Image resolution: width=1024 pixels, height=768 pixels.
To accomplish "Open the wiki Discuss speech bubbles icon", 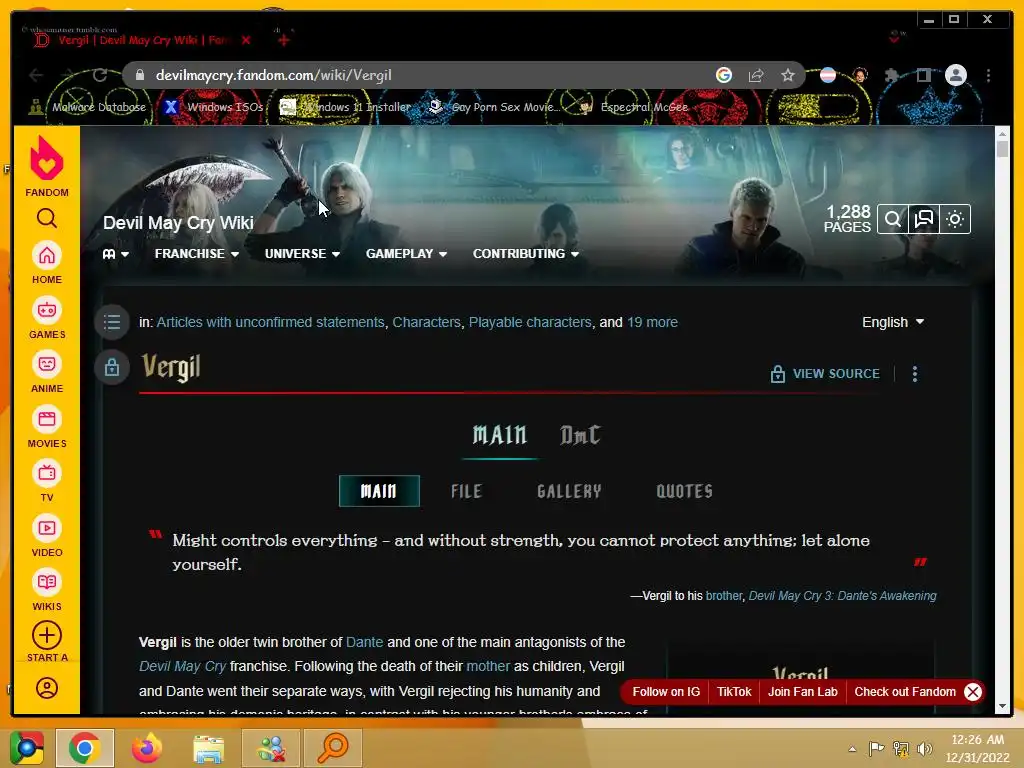I will click(923, 219).
